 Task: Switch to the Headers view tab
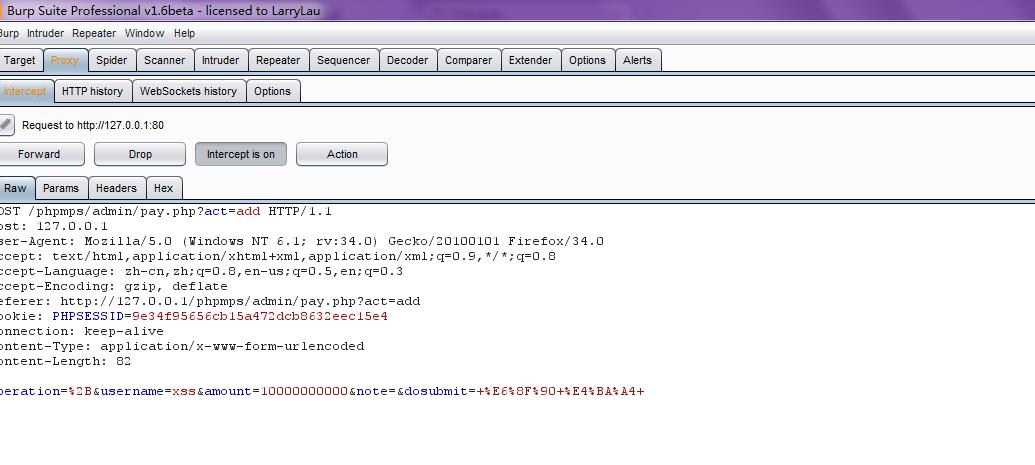116,188
